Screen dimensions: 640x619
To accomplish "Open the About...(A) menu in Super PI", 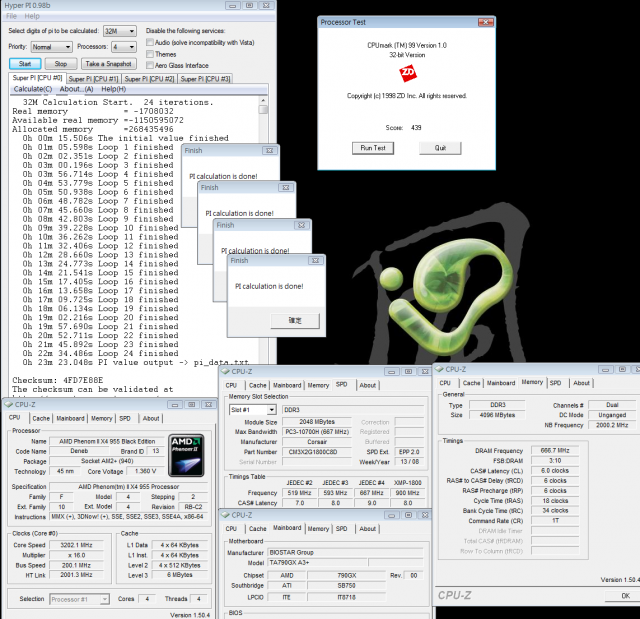I will tap(76, 89).
